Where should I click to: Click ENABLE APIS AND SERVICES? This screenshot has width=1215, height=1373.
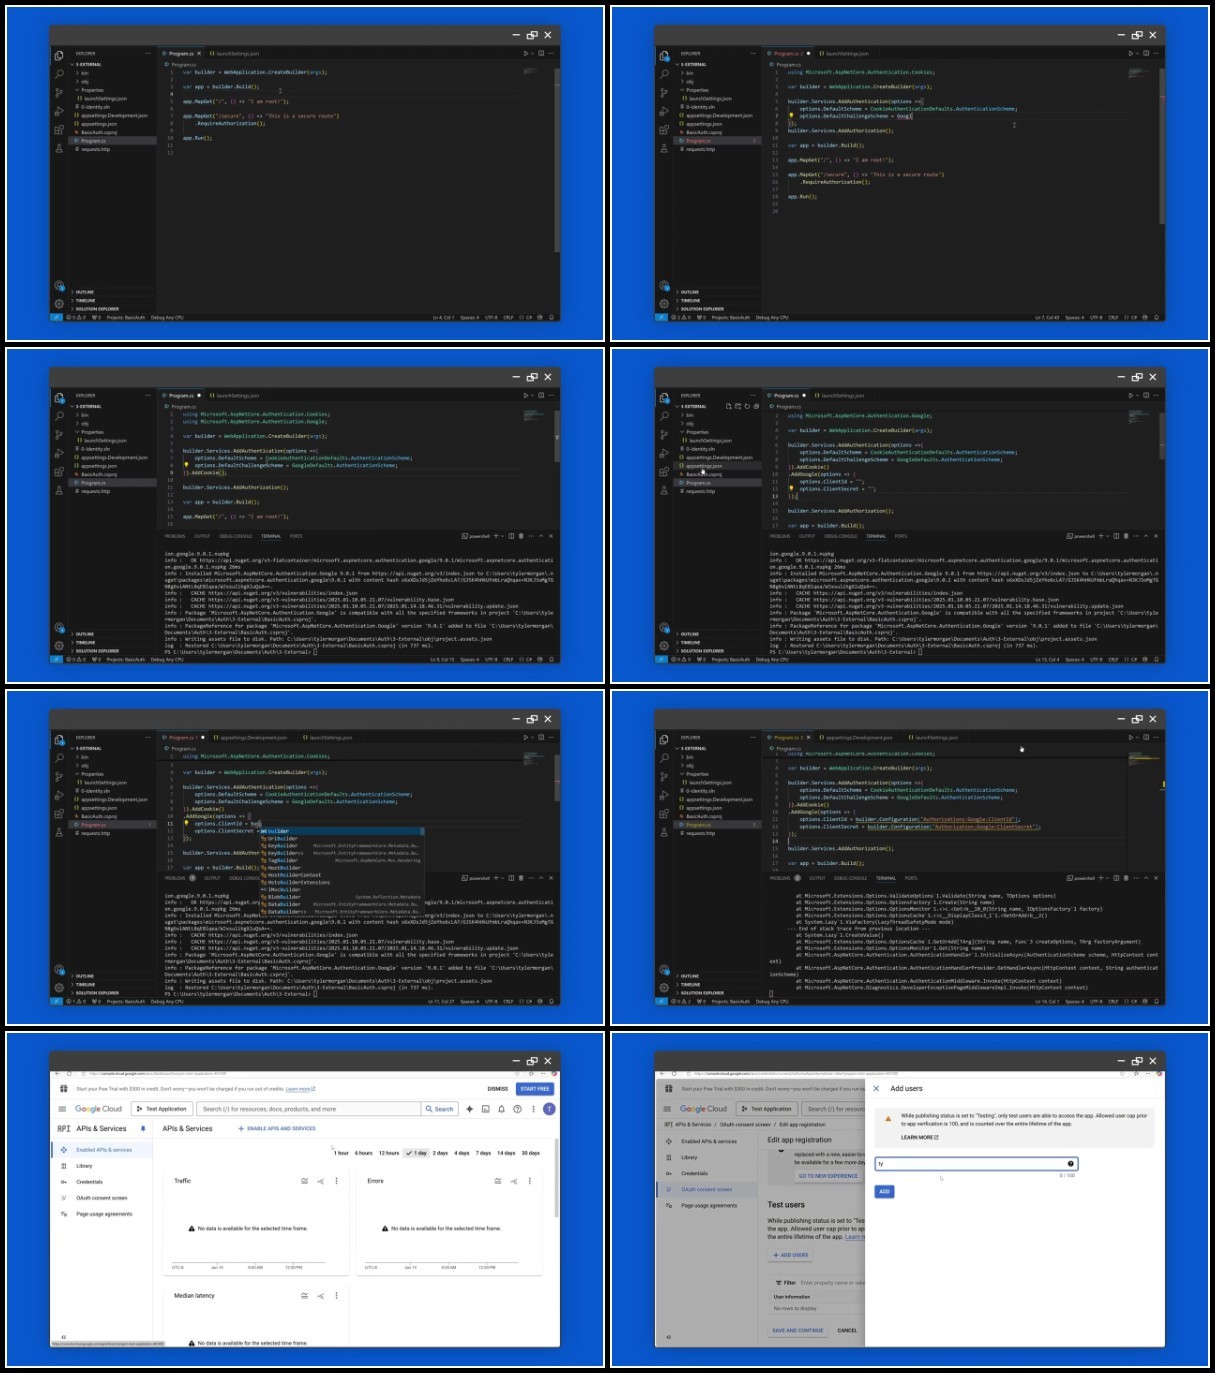[277, 1128]
